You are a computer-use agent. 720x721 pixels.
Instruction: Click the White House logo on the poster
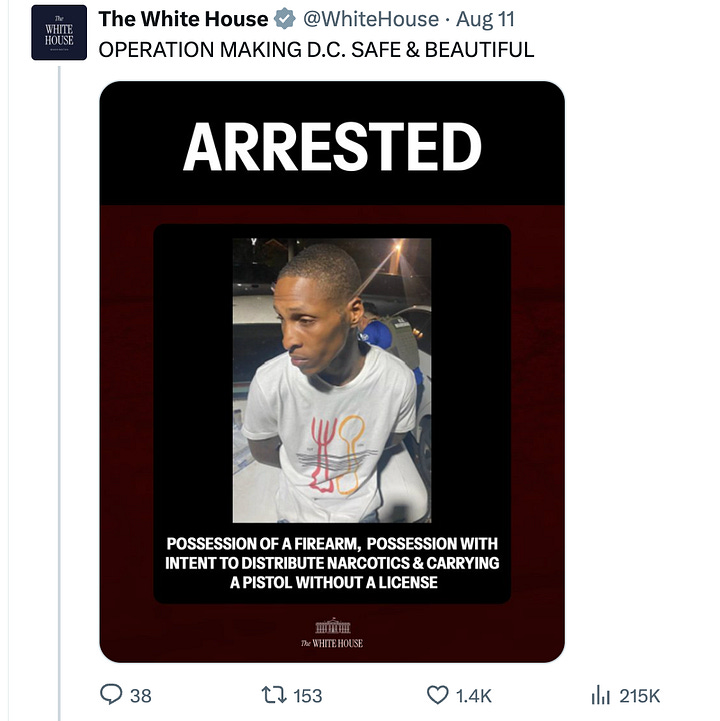[332, 633]
